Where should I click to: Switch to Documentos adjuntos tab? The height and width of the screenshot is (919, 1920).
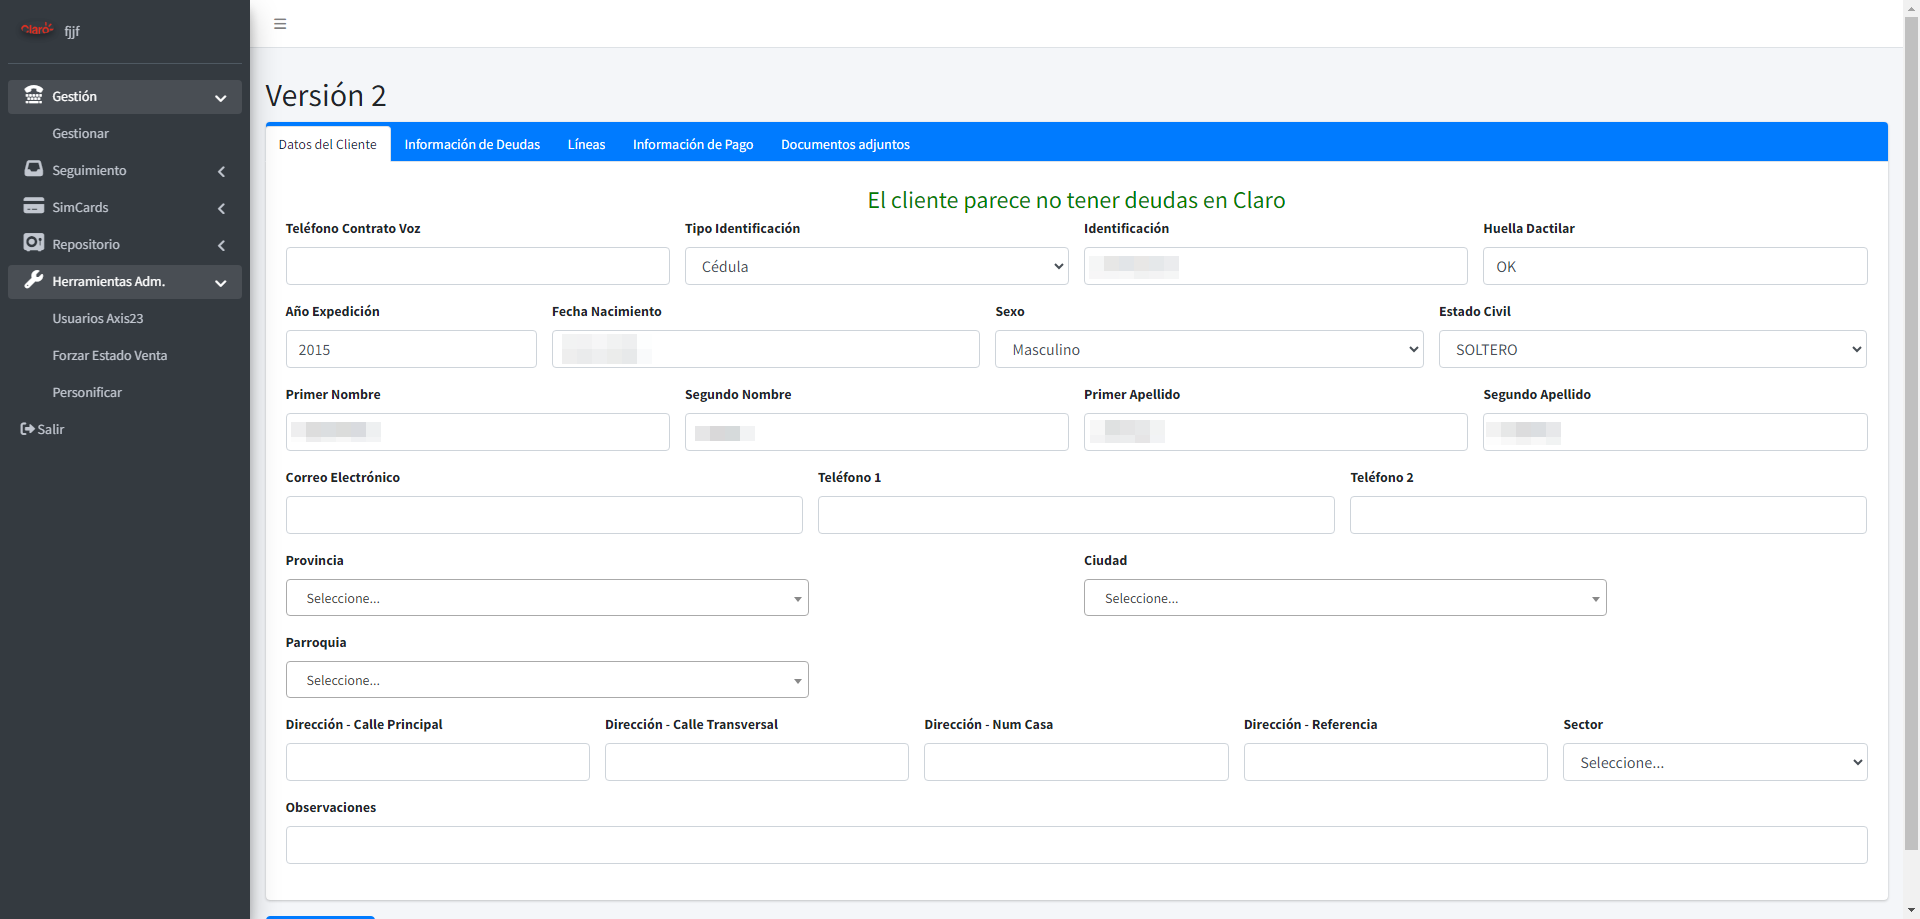pos(845,144)
